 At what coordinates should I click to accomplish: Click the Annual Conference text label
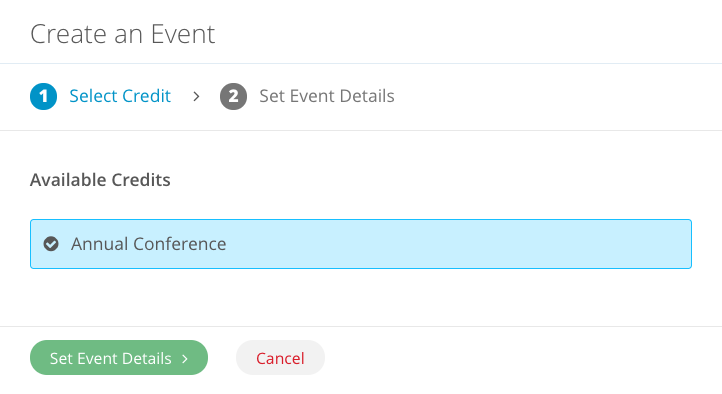[x=149, y=244]
